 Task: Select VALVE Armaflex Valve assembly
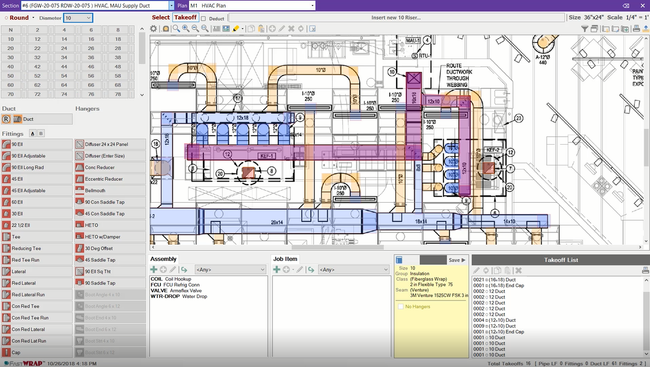(x=176, y=291)
